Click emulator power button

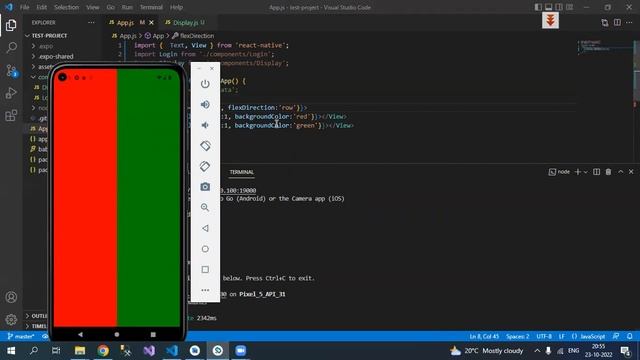click(x=205, y=84)
